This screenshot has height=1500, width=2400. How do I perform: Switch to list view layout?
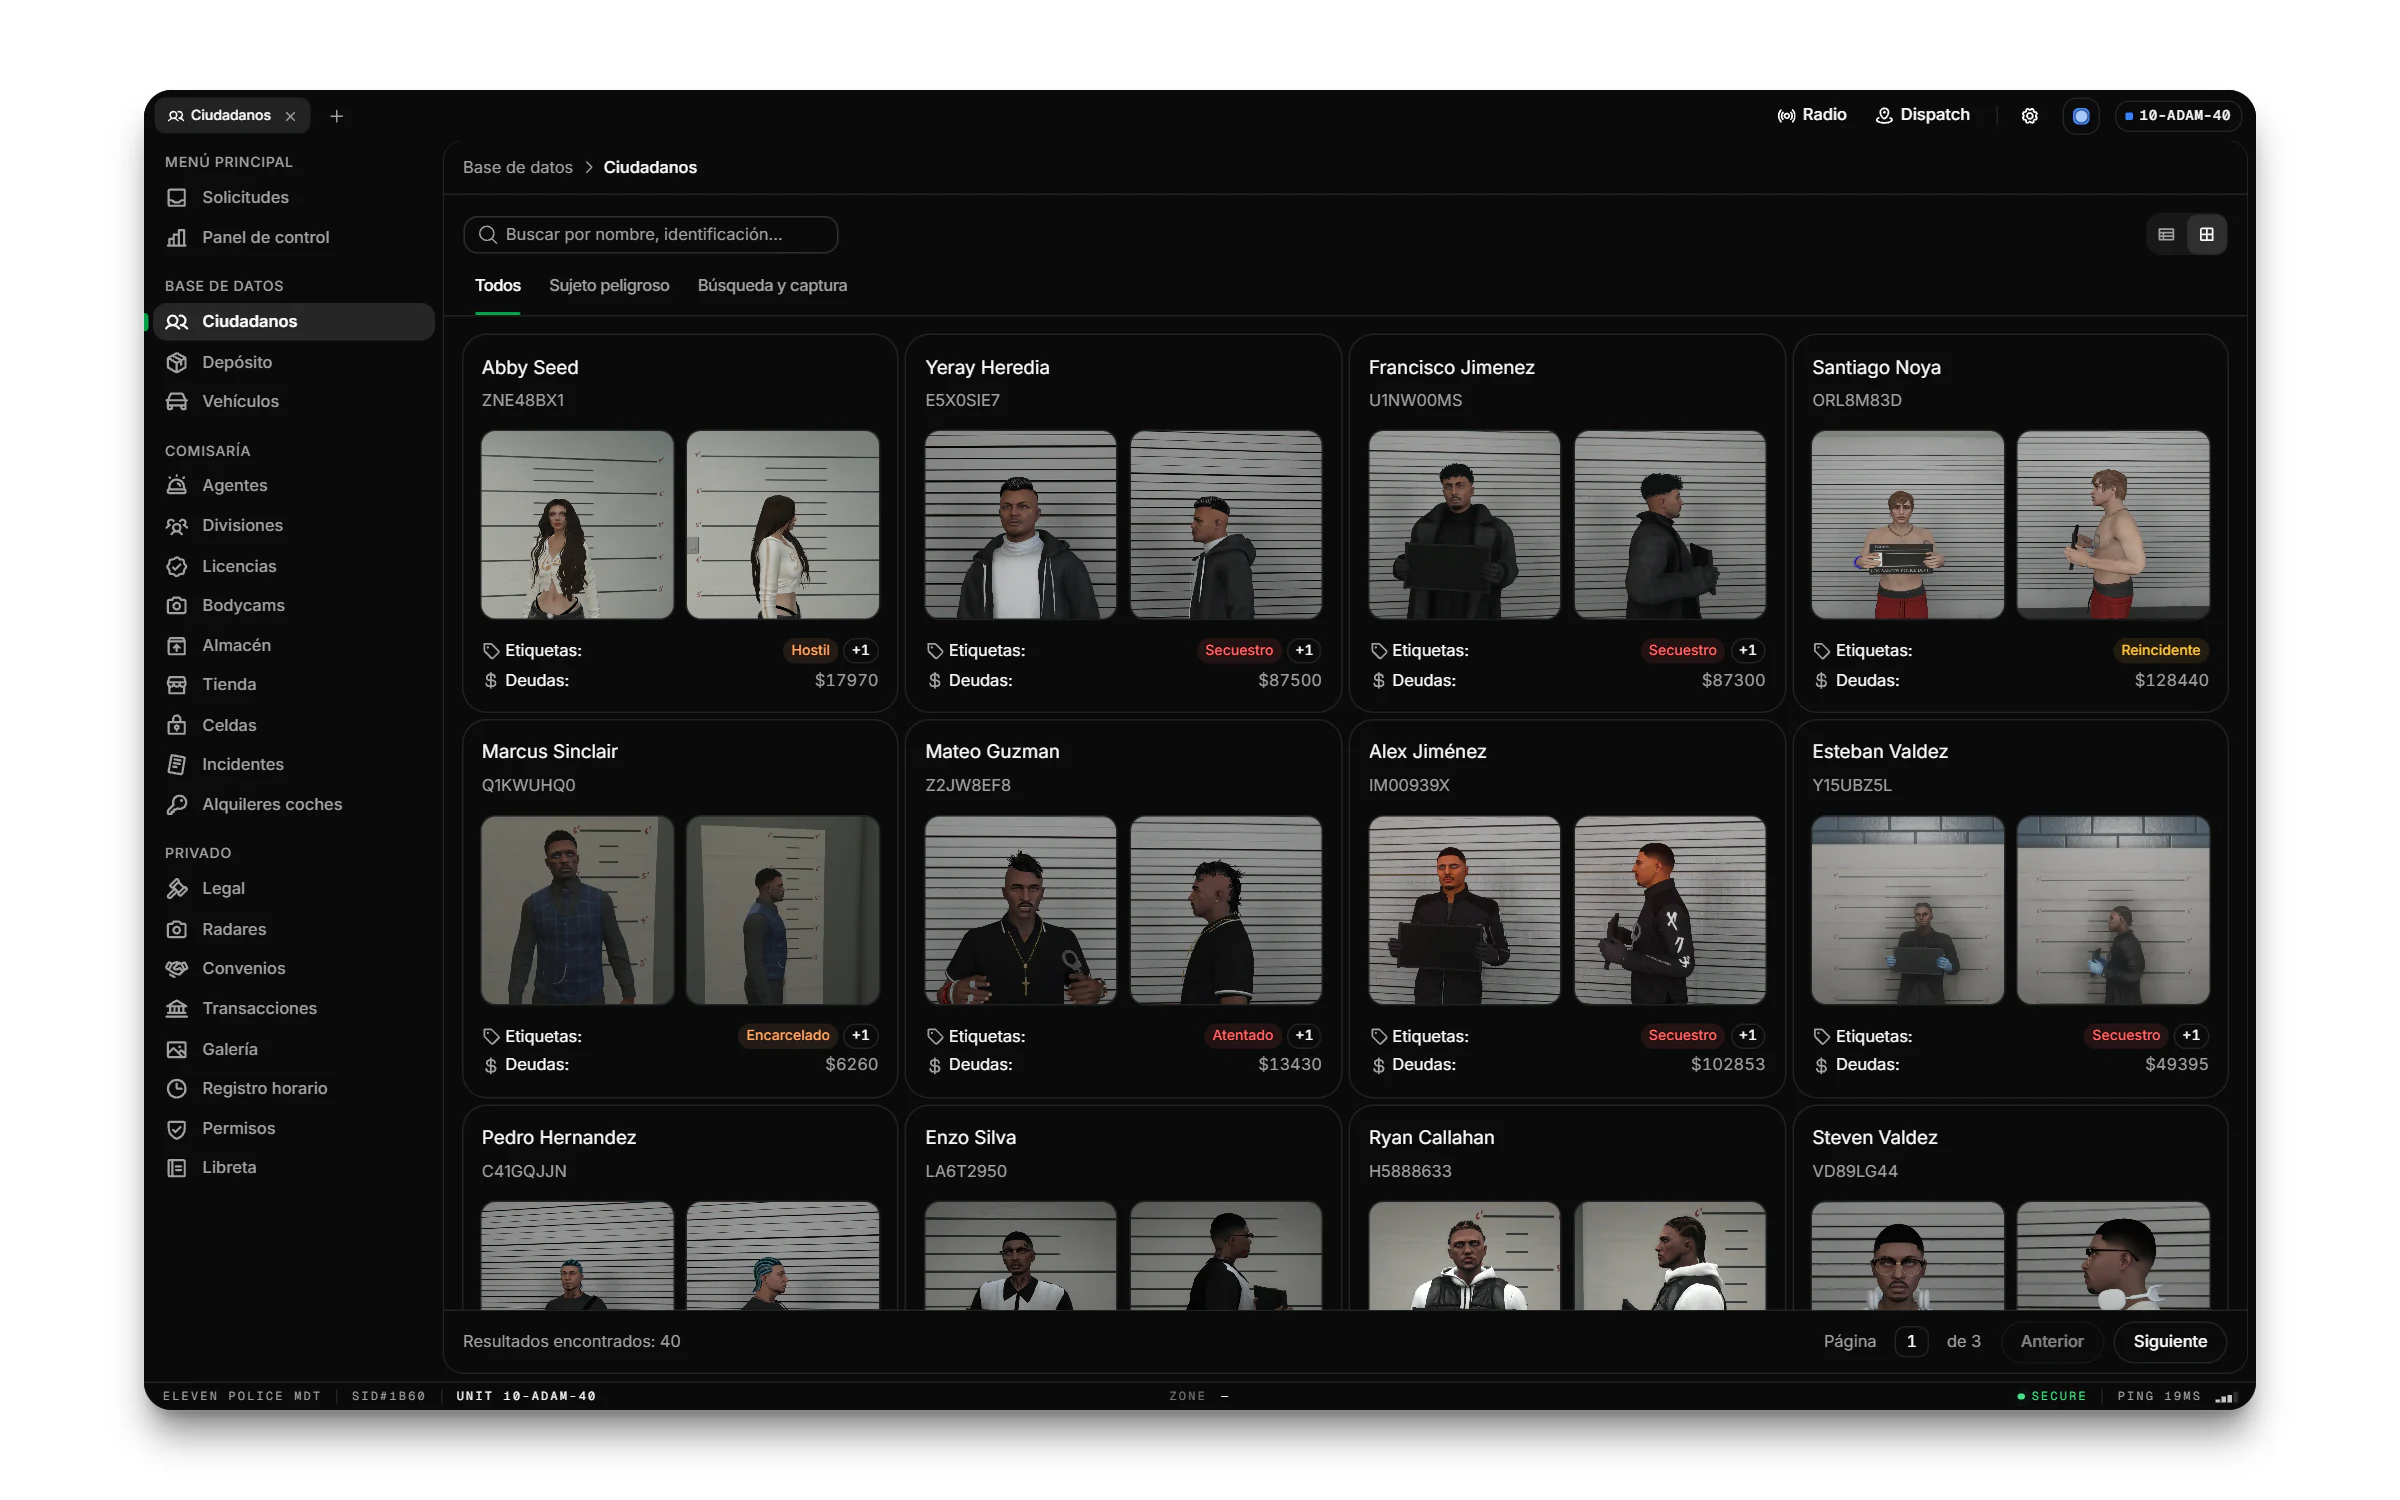coord(2166,234)
